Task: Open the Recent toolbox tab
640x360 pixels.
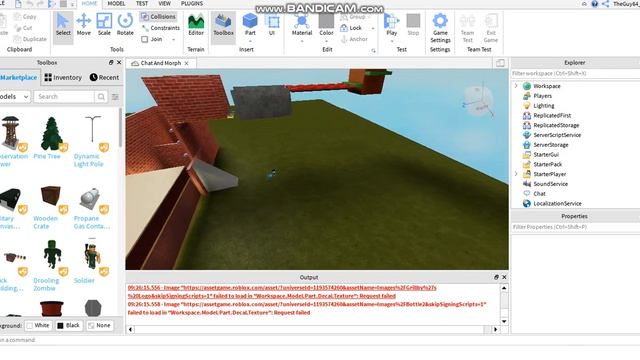Action: point(104,77)
